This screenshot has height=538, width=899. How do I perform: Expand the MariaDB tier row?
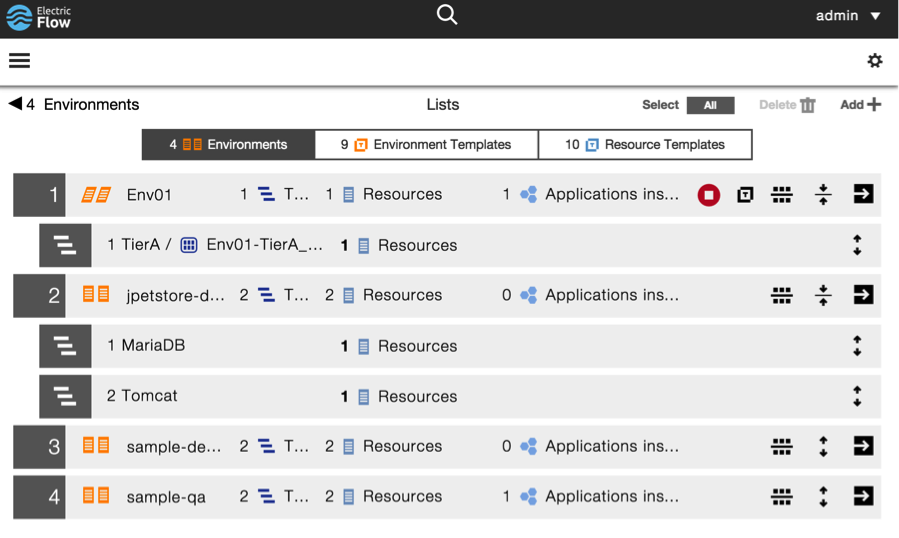point(857,346)
